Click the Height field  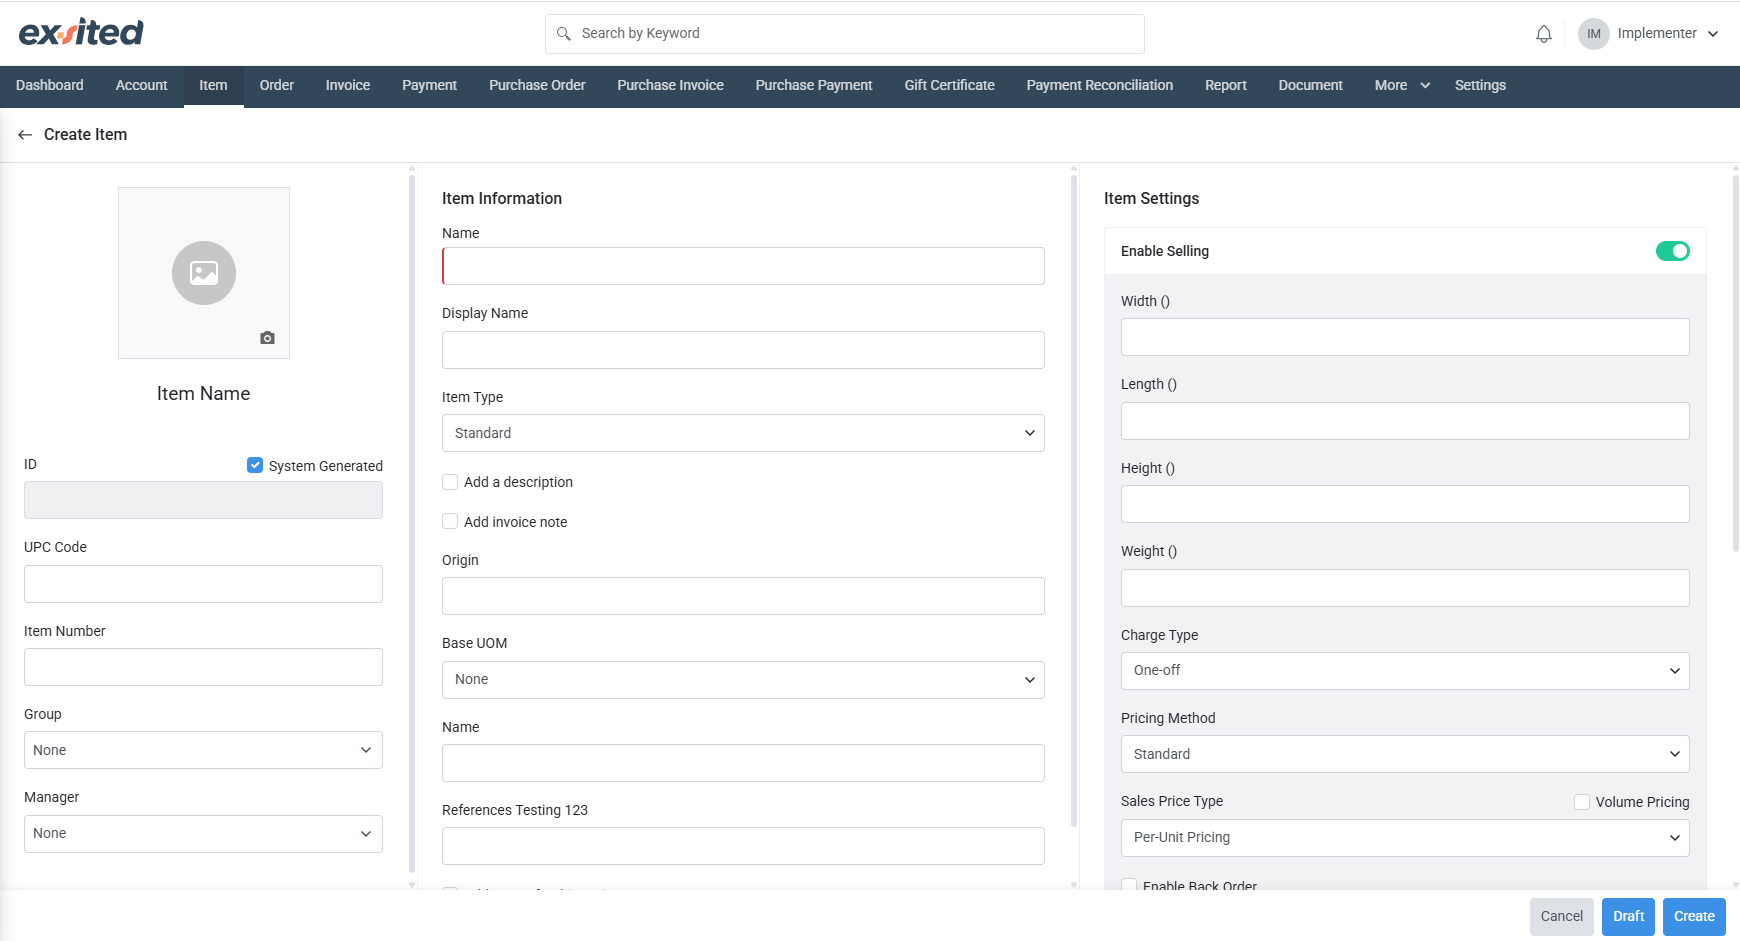pyautogui.click(x=1405, y=504)
